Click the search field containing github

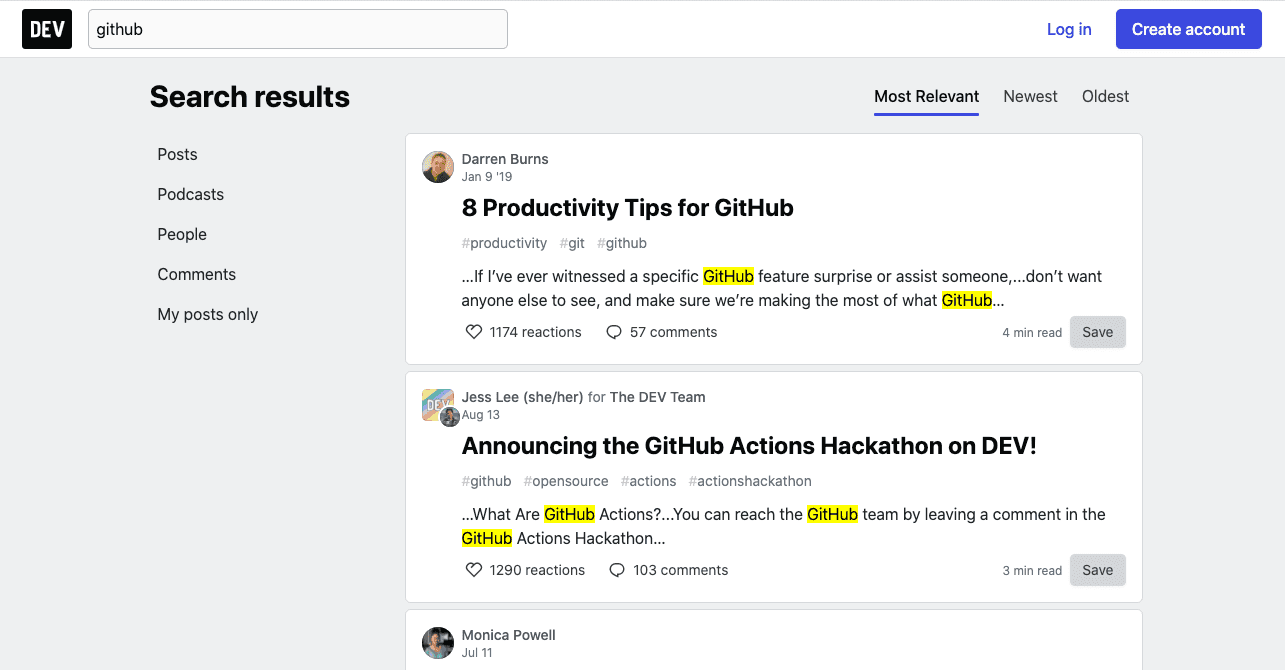[x=297, y=29]
